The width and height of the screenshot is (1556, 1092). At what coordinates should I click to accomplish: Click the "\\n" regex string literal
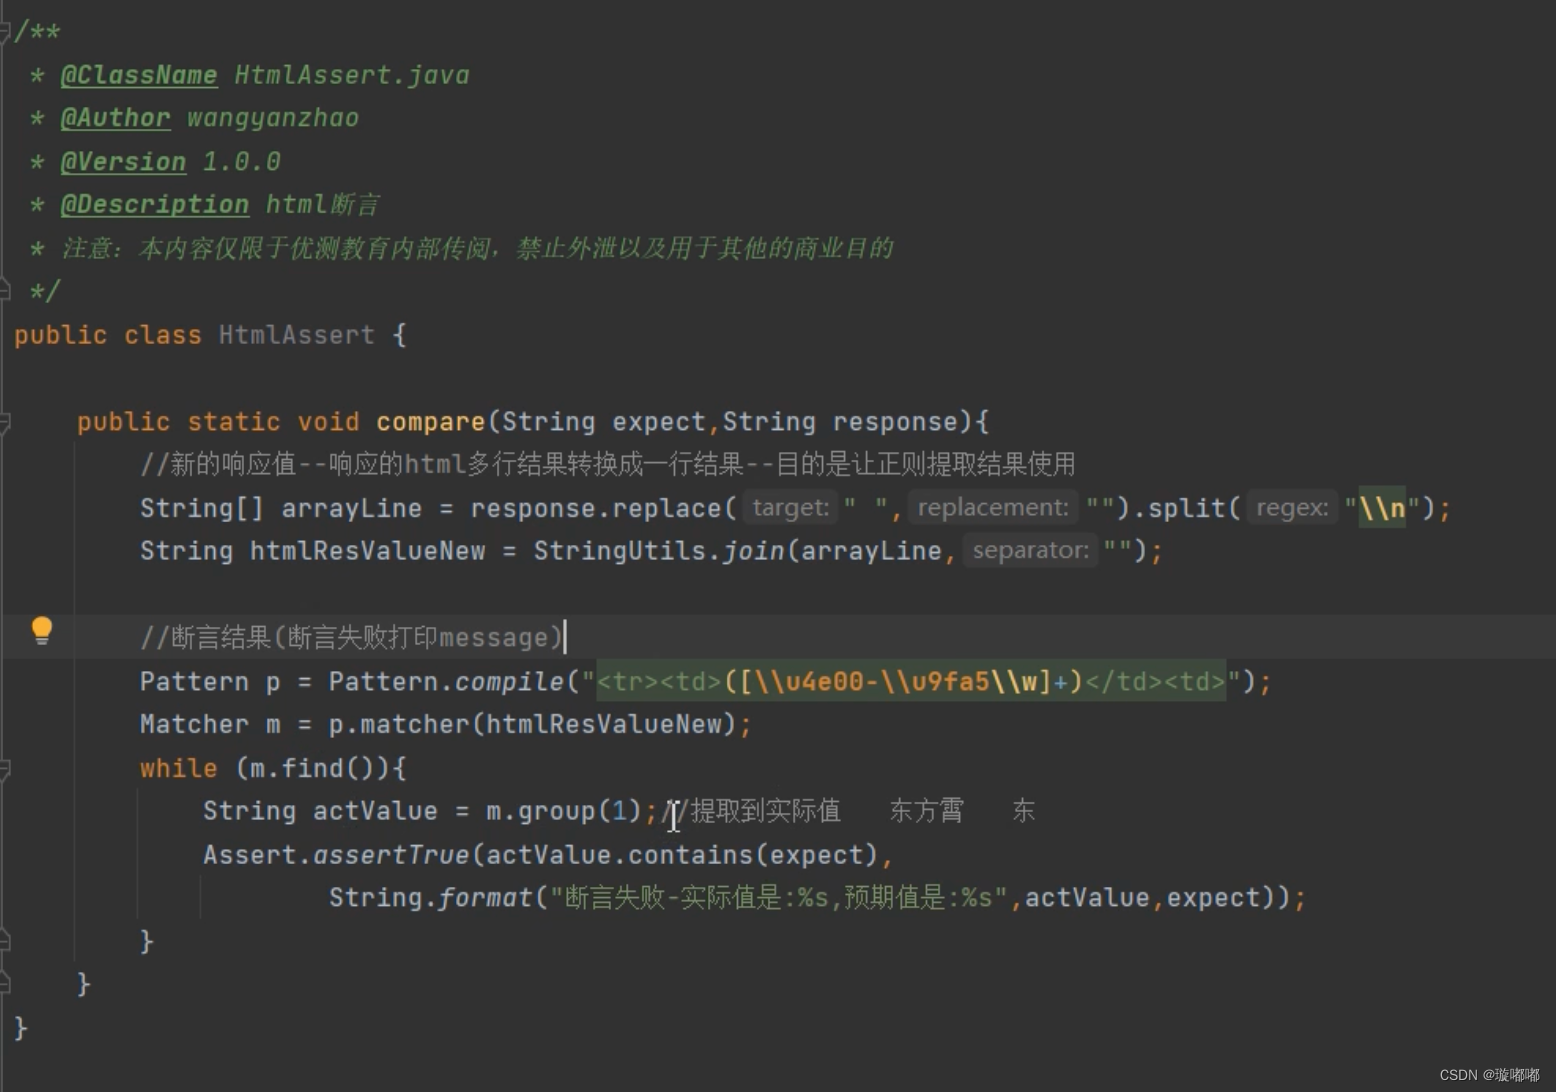1382,508
